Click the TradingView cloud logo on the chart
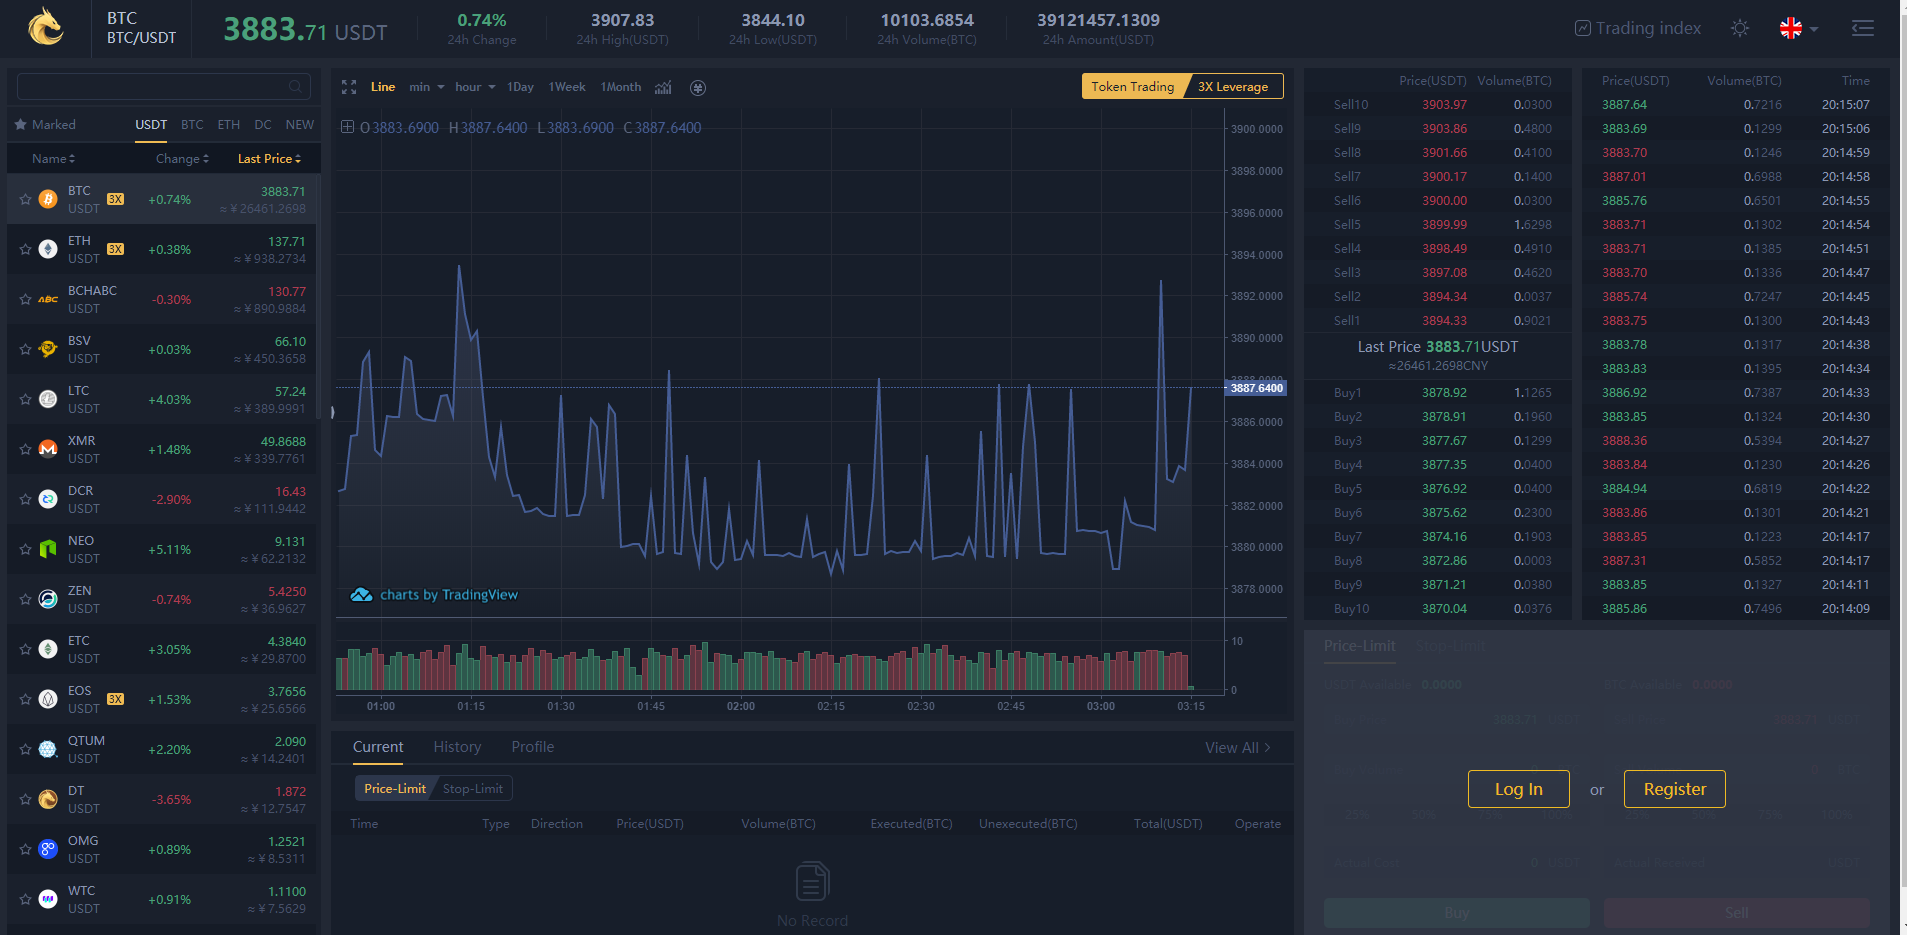 coord(361,595)
